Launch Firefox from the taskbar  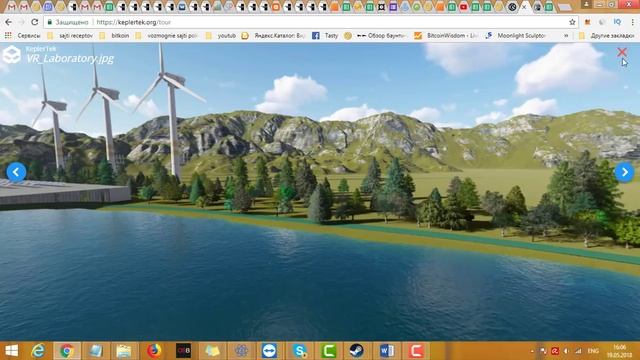(x=154, y=351)
